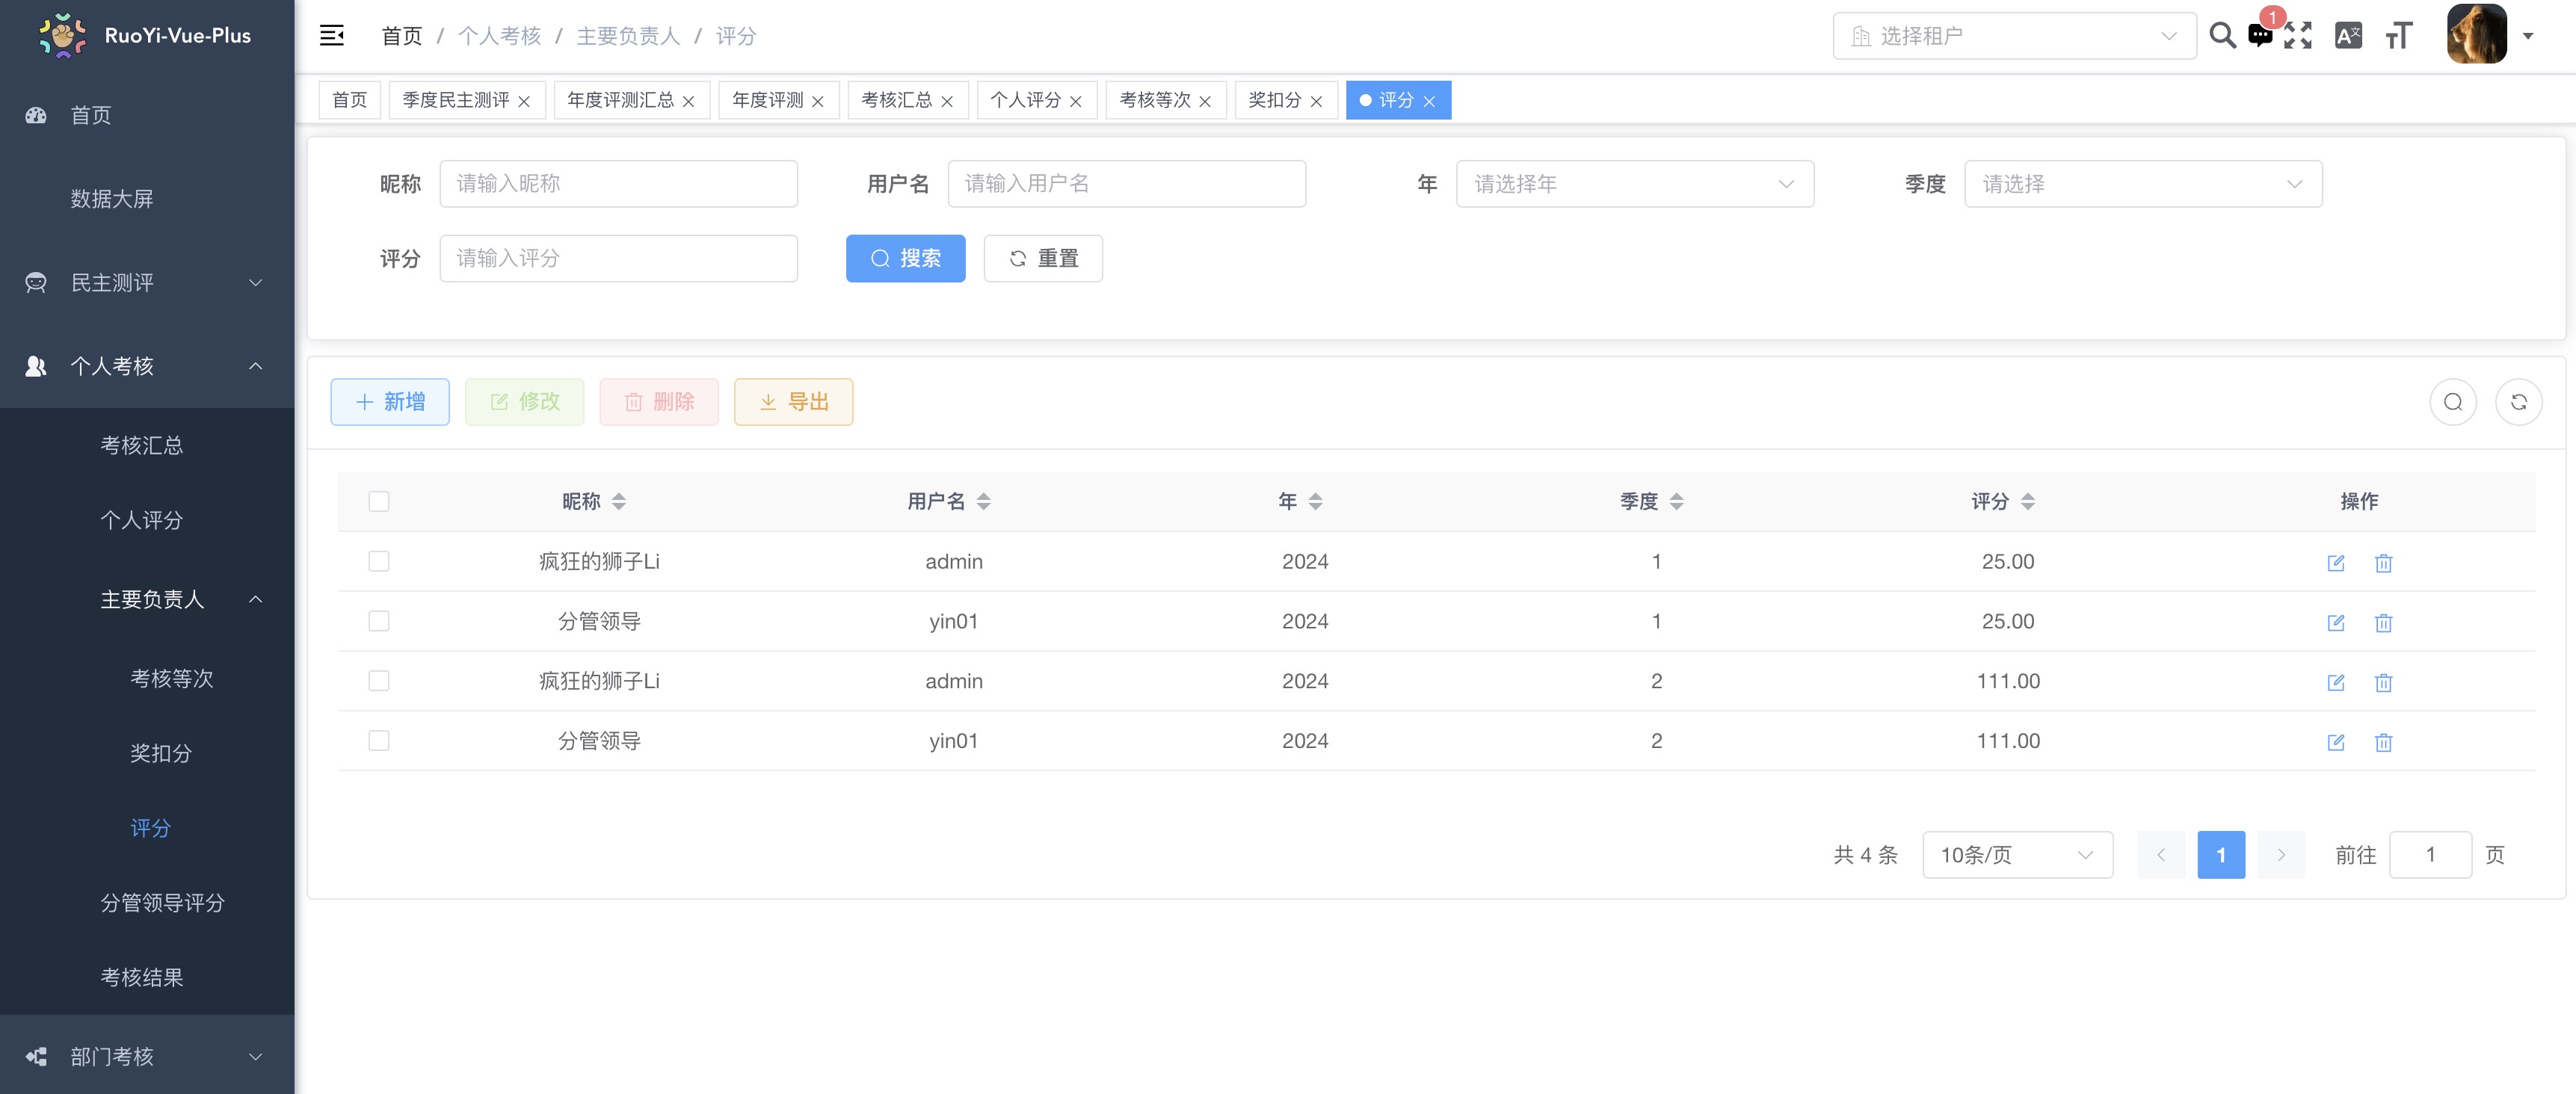
Task: Open the 10条/页 page size dropdown
Action: click(2017, 855)
